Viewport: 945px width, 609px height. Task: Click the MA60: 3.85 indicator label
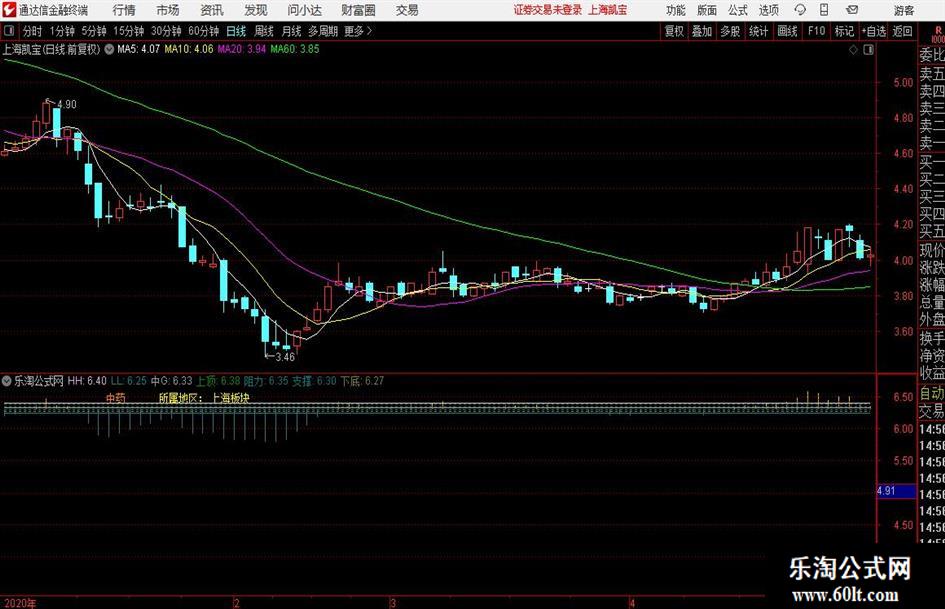click(295, 49)
